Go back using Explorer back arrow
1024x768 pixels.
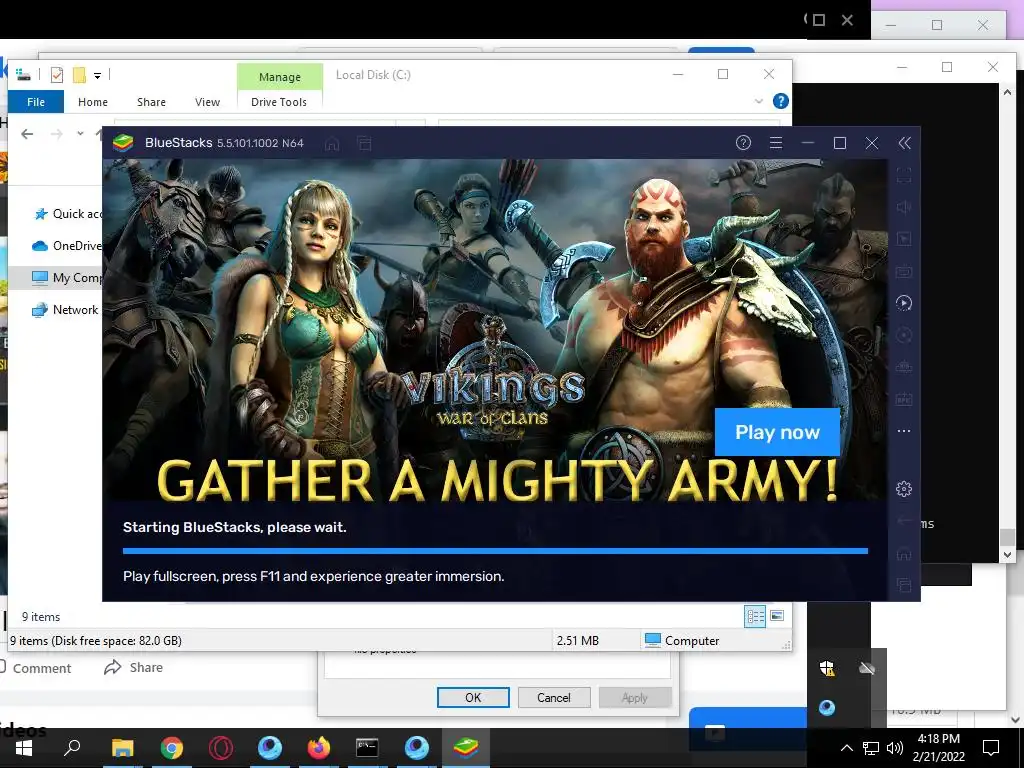(27, 134)
